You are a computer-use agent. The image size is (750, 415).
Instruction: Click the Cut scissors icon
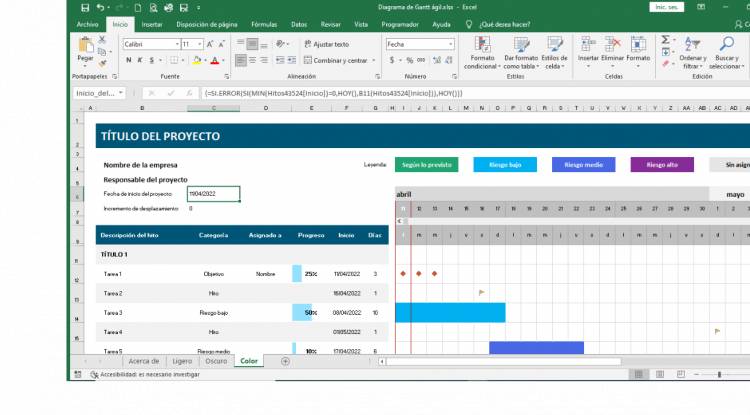point(102,40)
